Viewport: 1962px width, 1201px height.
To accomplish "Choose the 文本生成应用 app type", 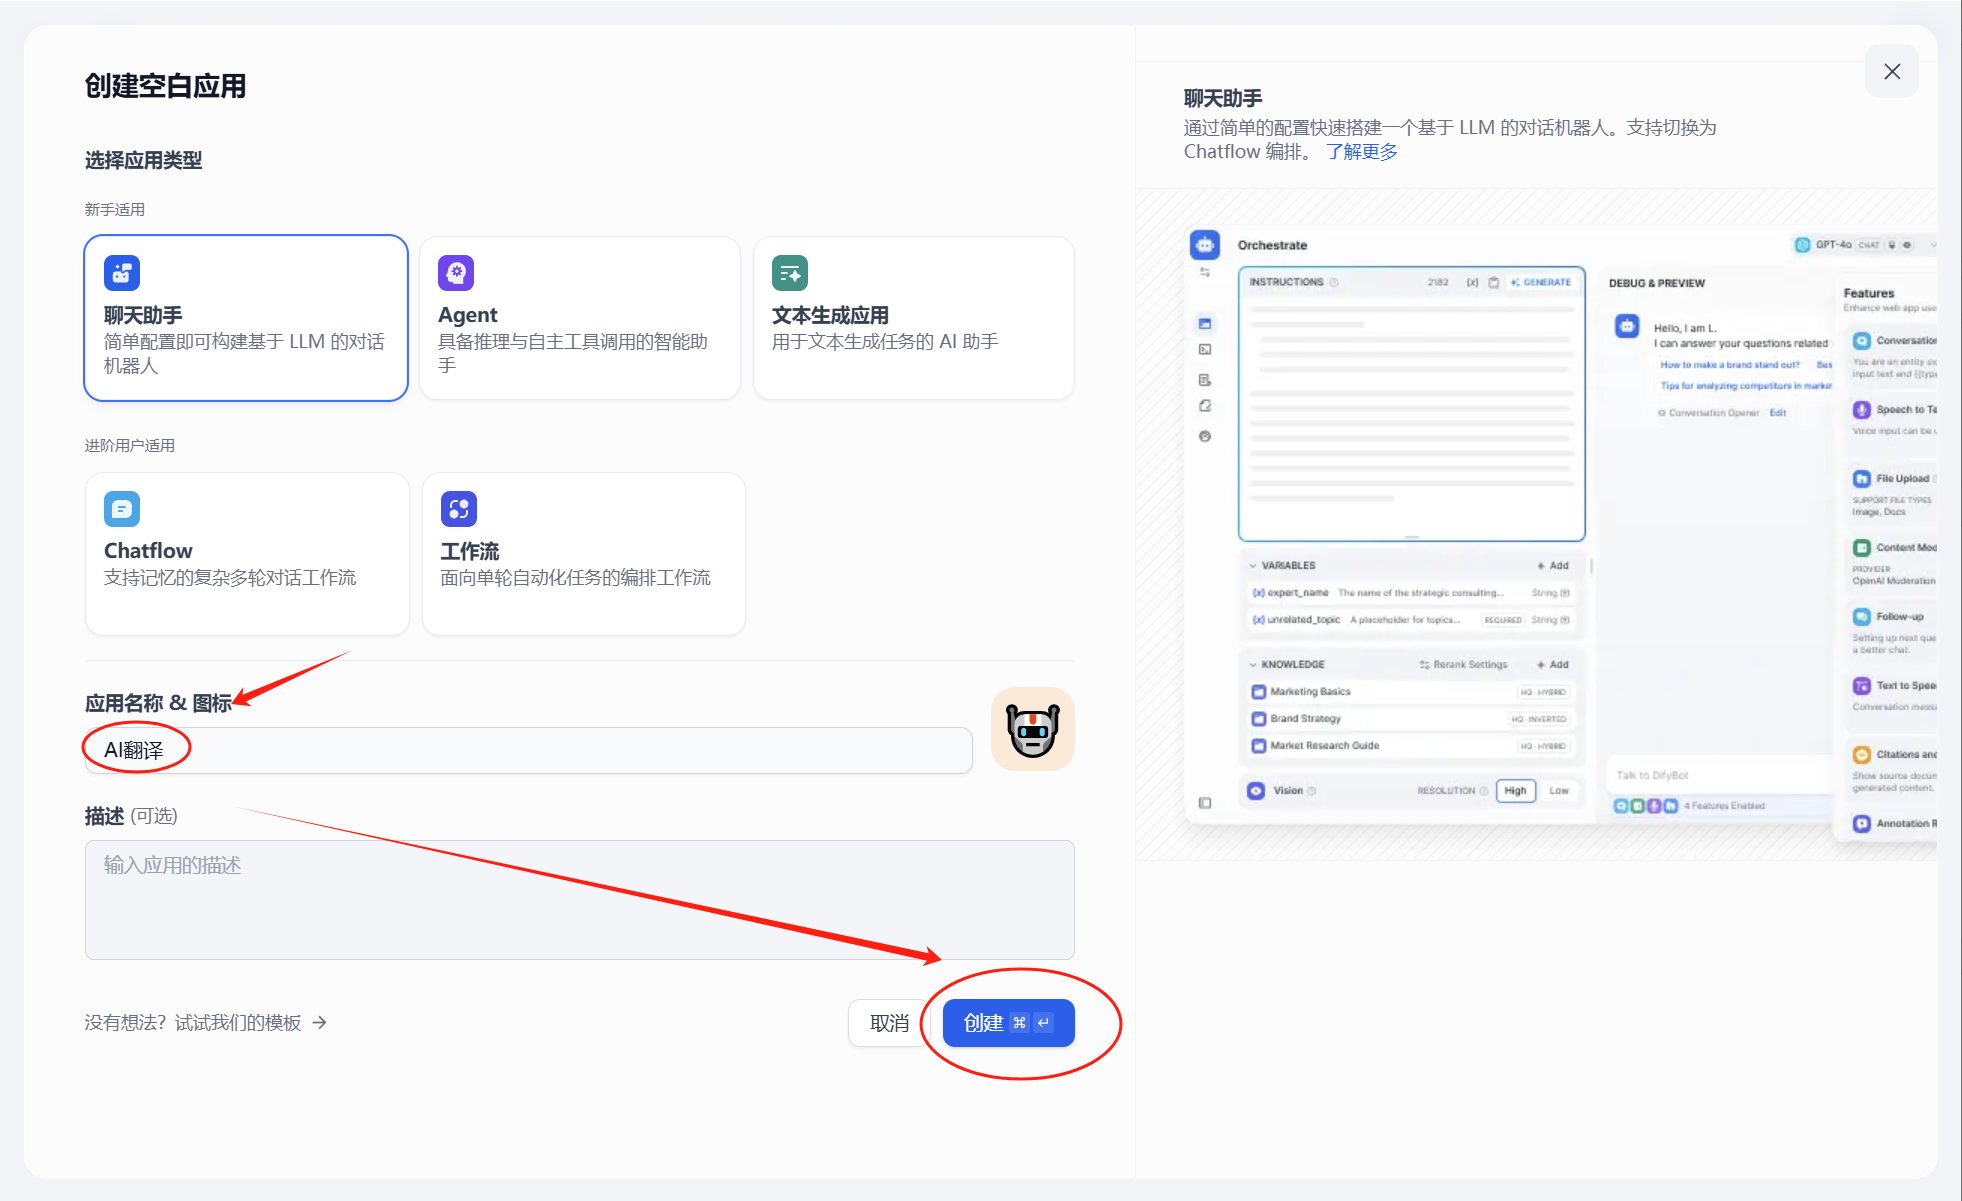I will (x=913, y=318).
